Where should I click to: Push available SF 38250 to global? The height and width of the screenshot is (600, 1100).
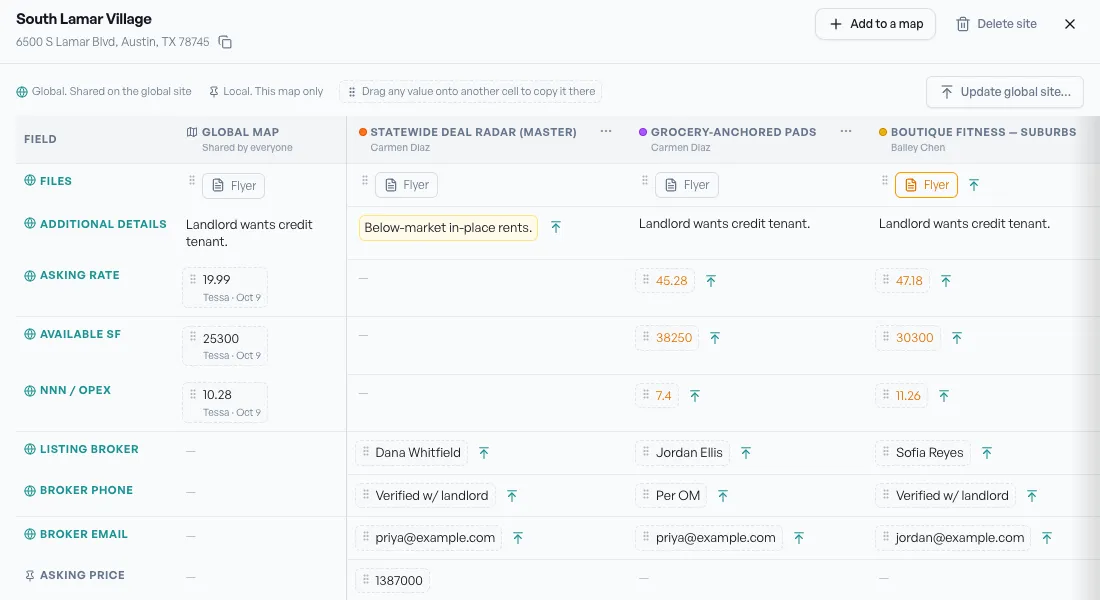[715, 338]
